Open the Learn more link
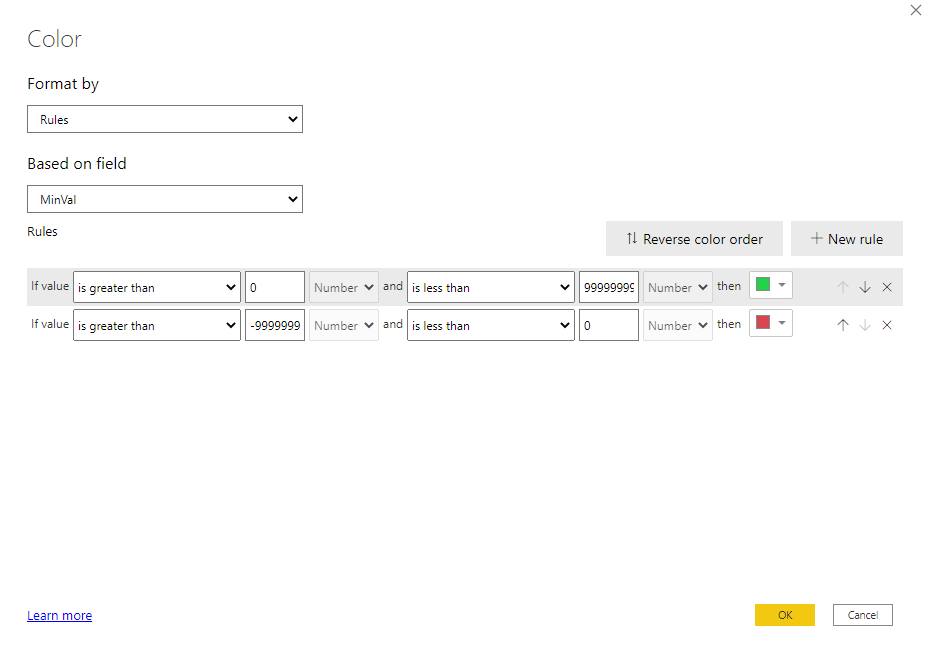 tap(60, 616)
